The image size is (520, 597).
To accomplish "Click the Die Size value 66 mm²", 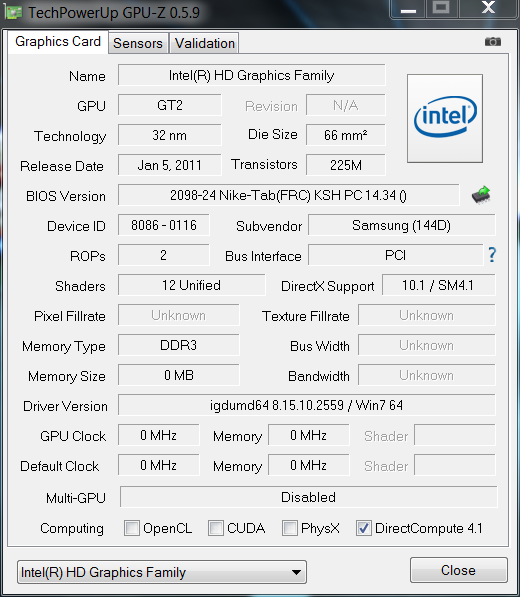I will (346, 135).
